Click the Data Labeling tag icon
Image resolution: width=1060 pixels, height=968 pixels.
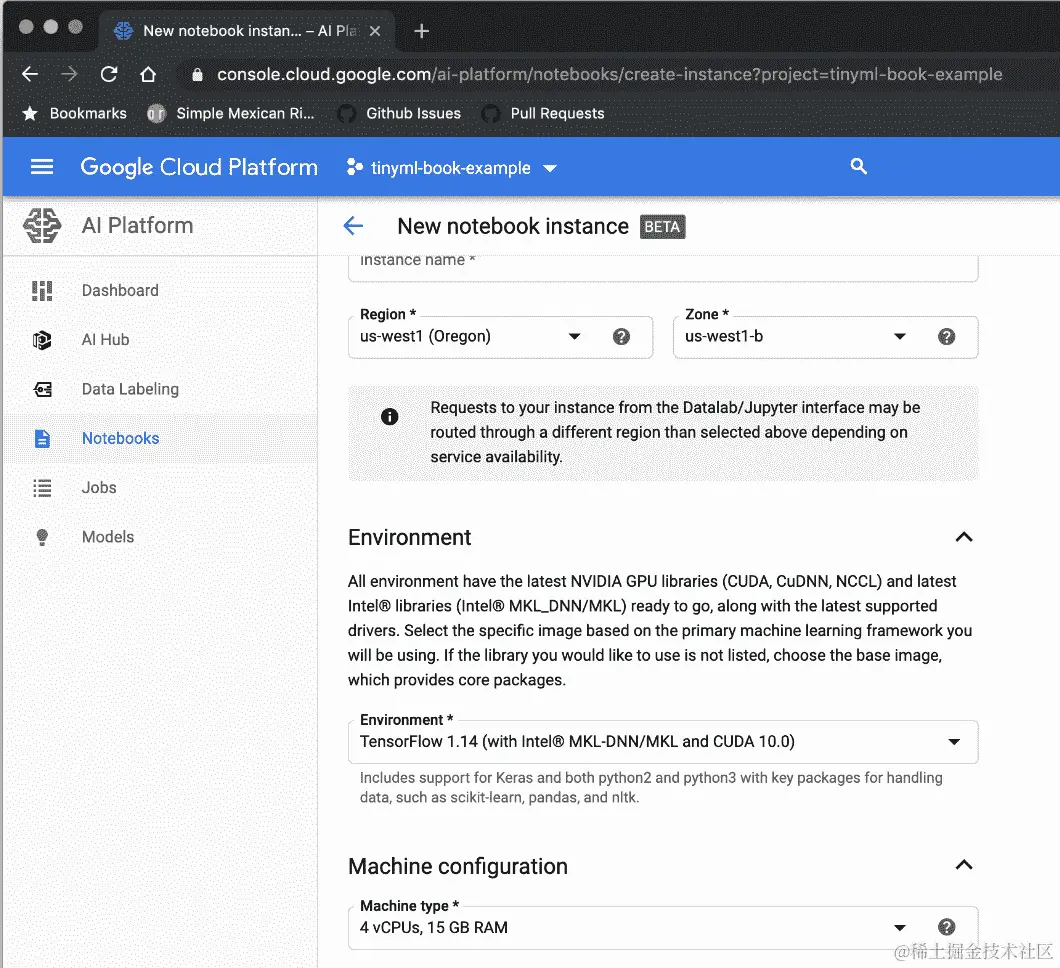(42, 389)
